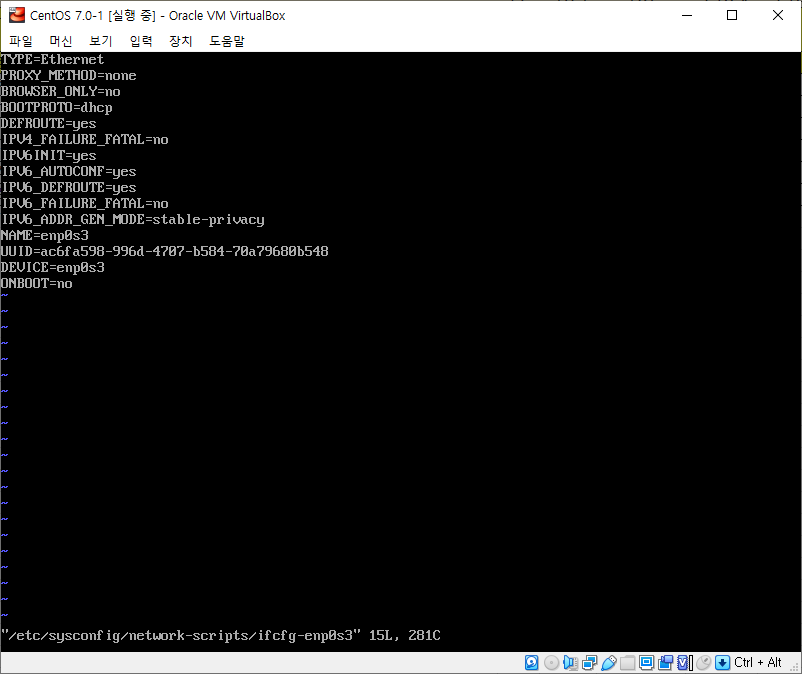The width and height of the screenshot is (802, 674).
Task: Open the recording status indicator
Action: tap(665, 663)
